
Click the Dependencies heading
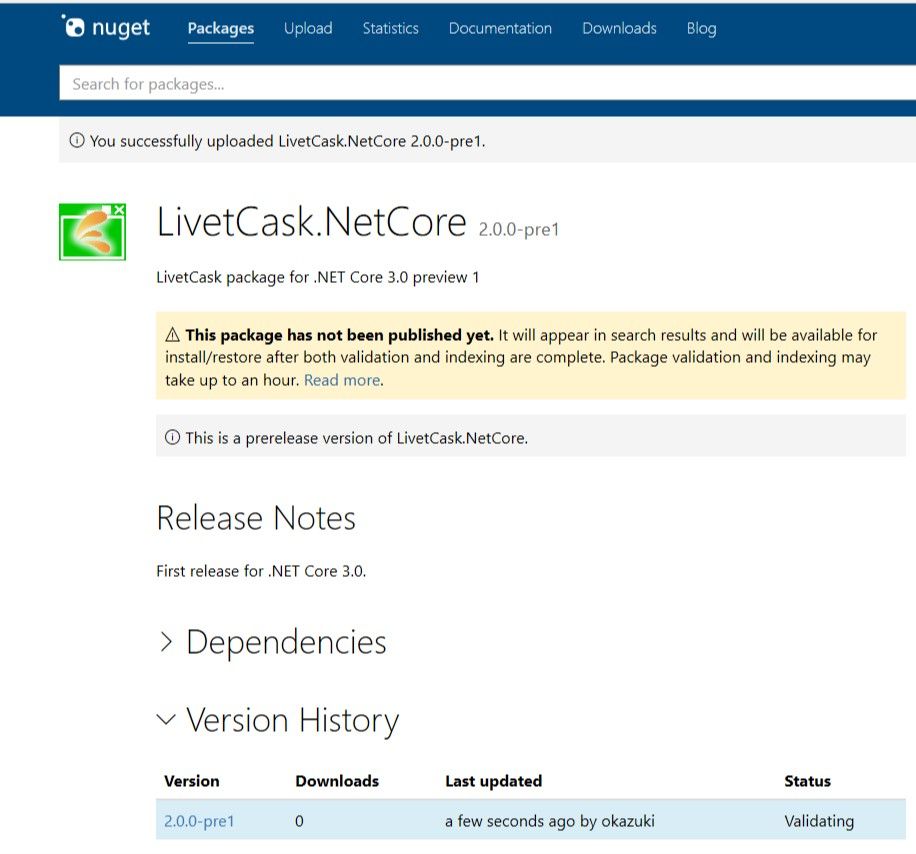[x=286, y=643]
